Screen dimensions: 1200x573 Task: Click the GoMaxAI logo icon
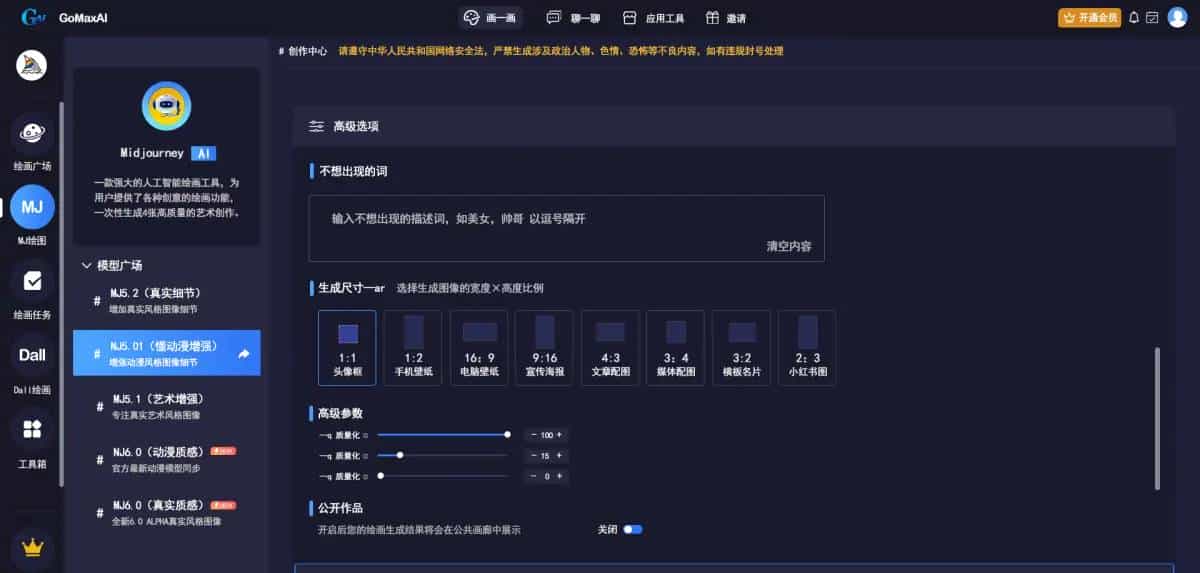[x=33, y=17]
